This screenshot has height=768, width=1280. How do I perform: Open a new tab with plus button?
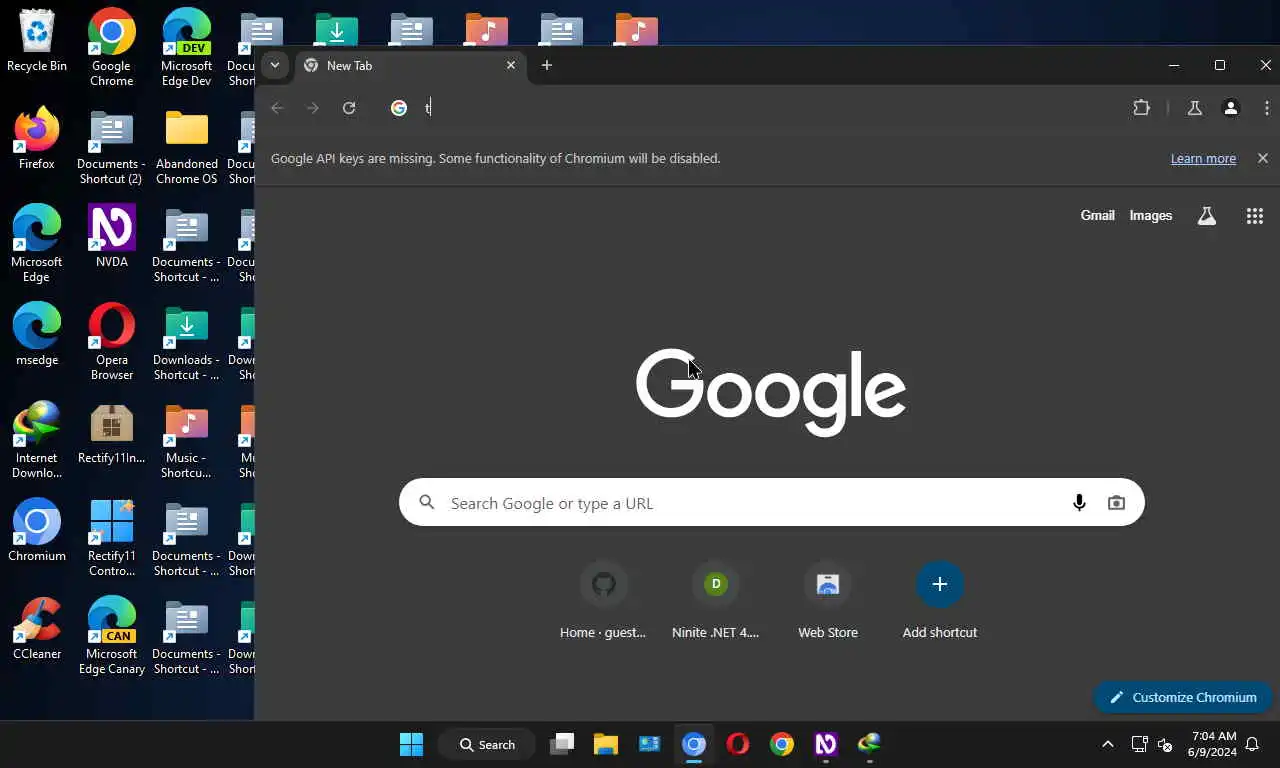coord(546,65)
